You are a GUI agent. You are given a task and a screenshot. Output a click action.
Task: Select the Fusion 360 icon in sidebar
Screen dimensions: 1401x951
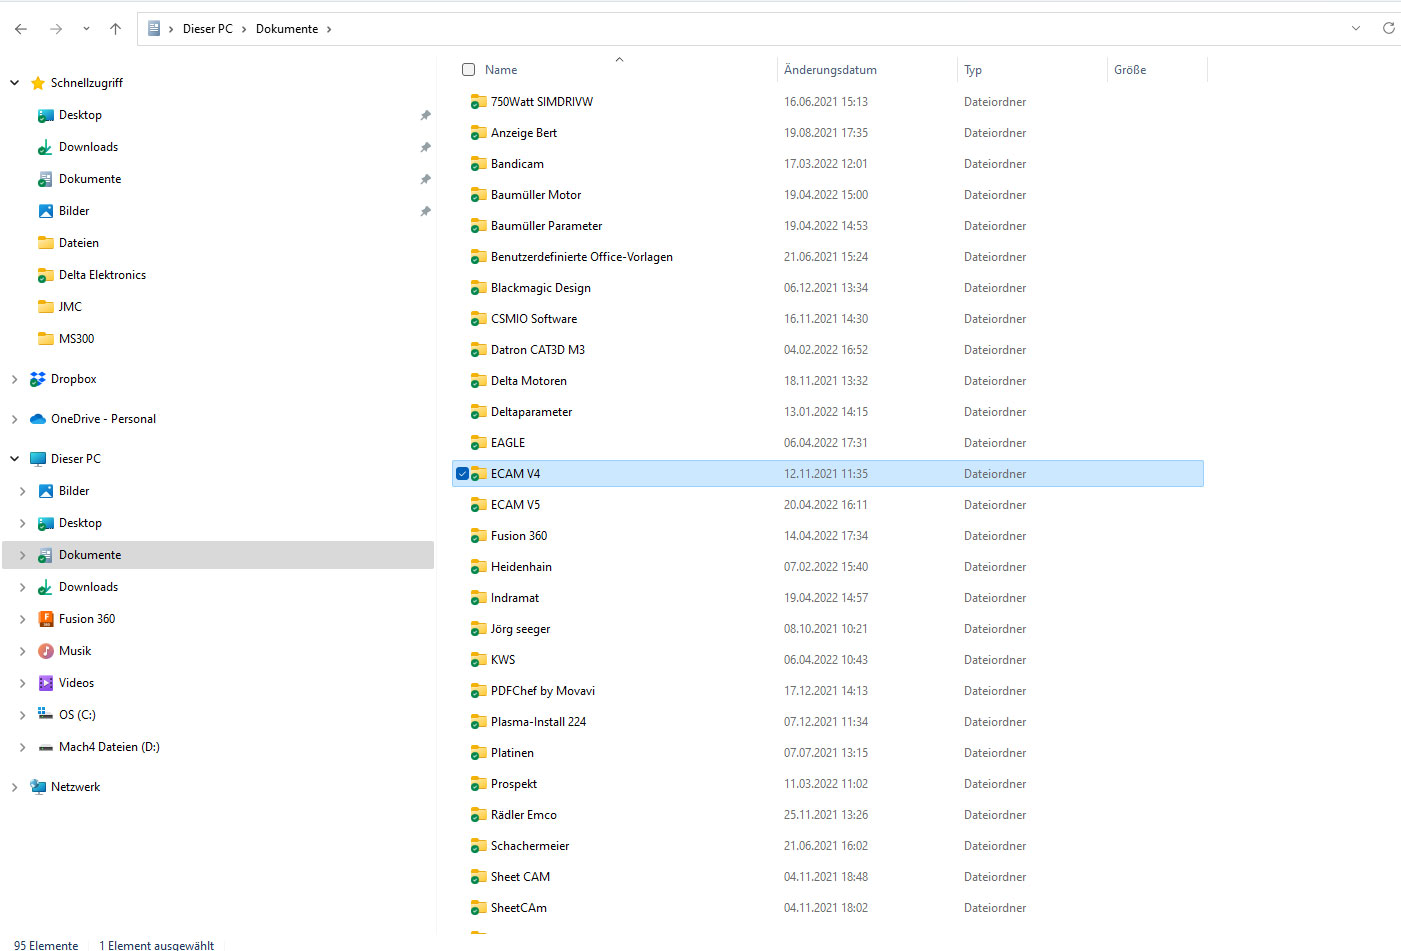tap(46, 619)
